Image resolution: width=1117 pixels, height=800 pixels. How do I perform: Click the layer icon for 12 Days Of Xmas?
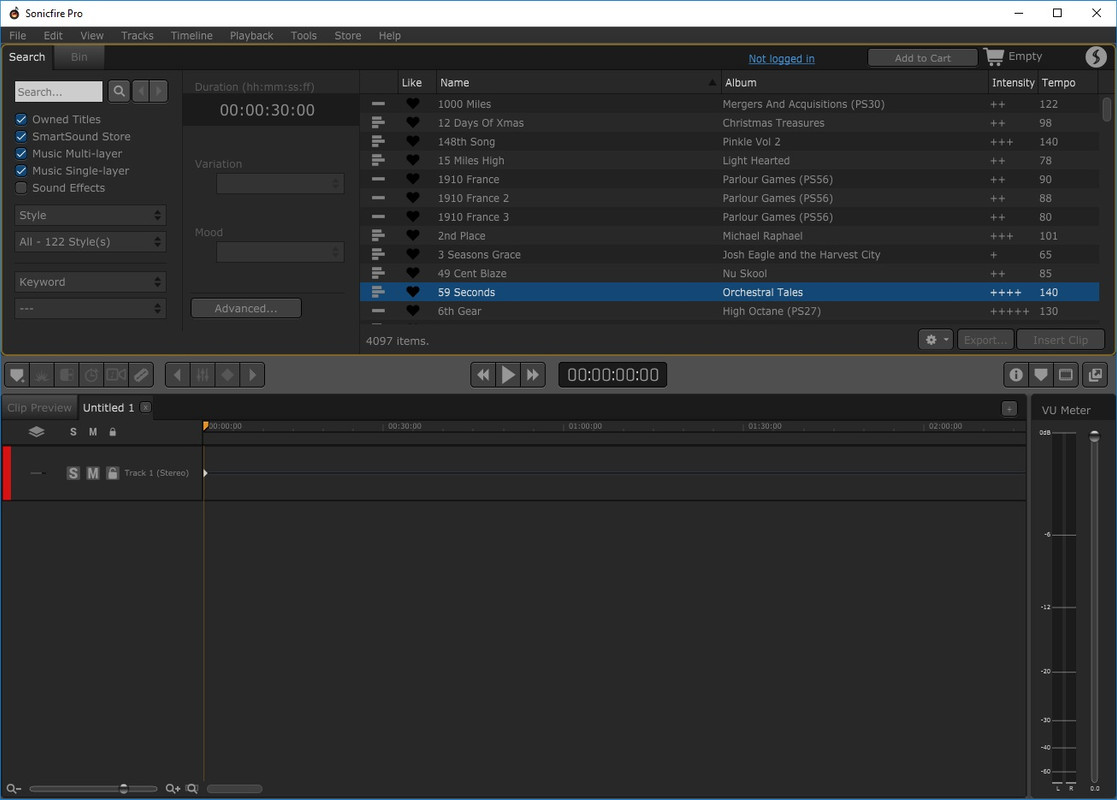click(378, 123)
